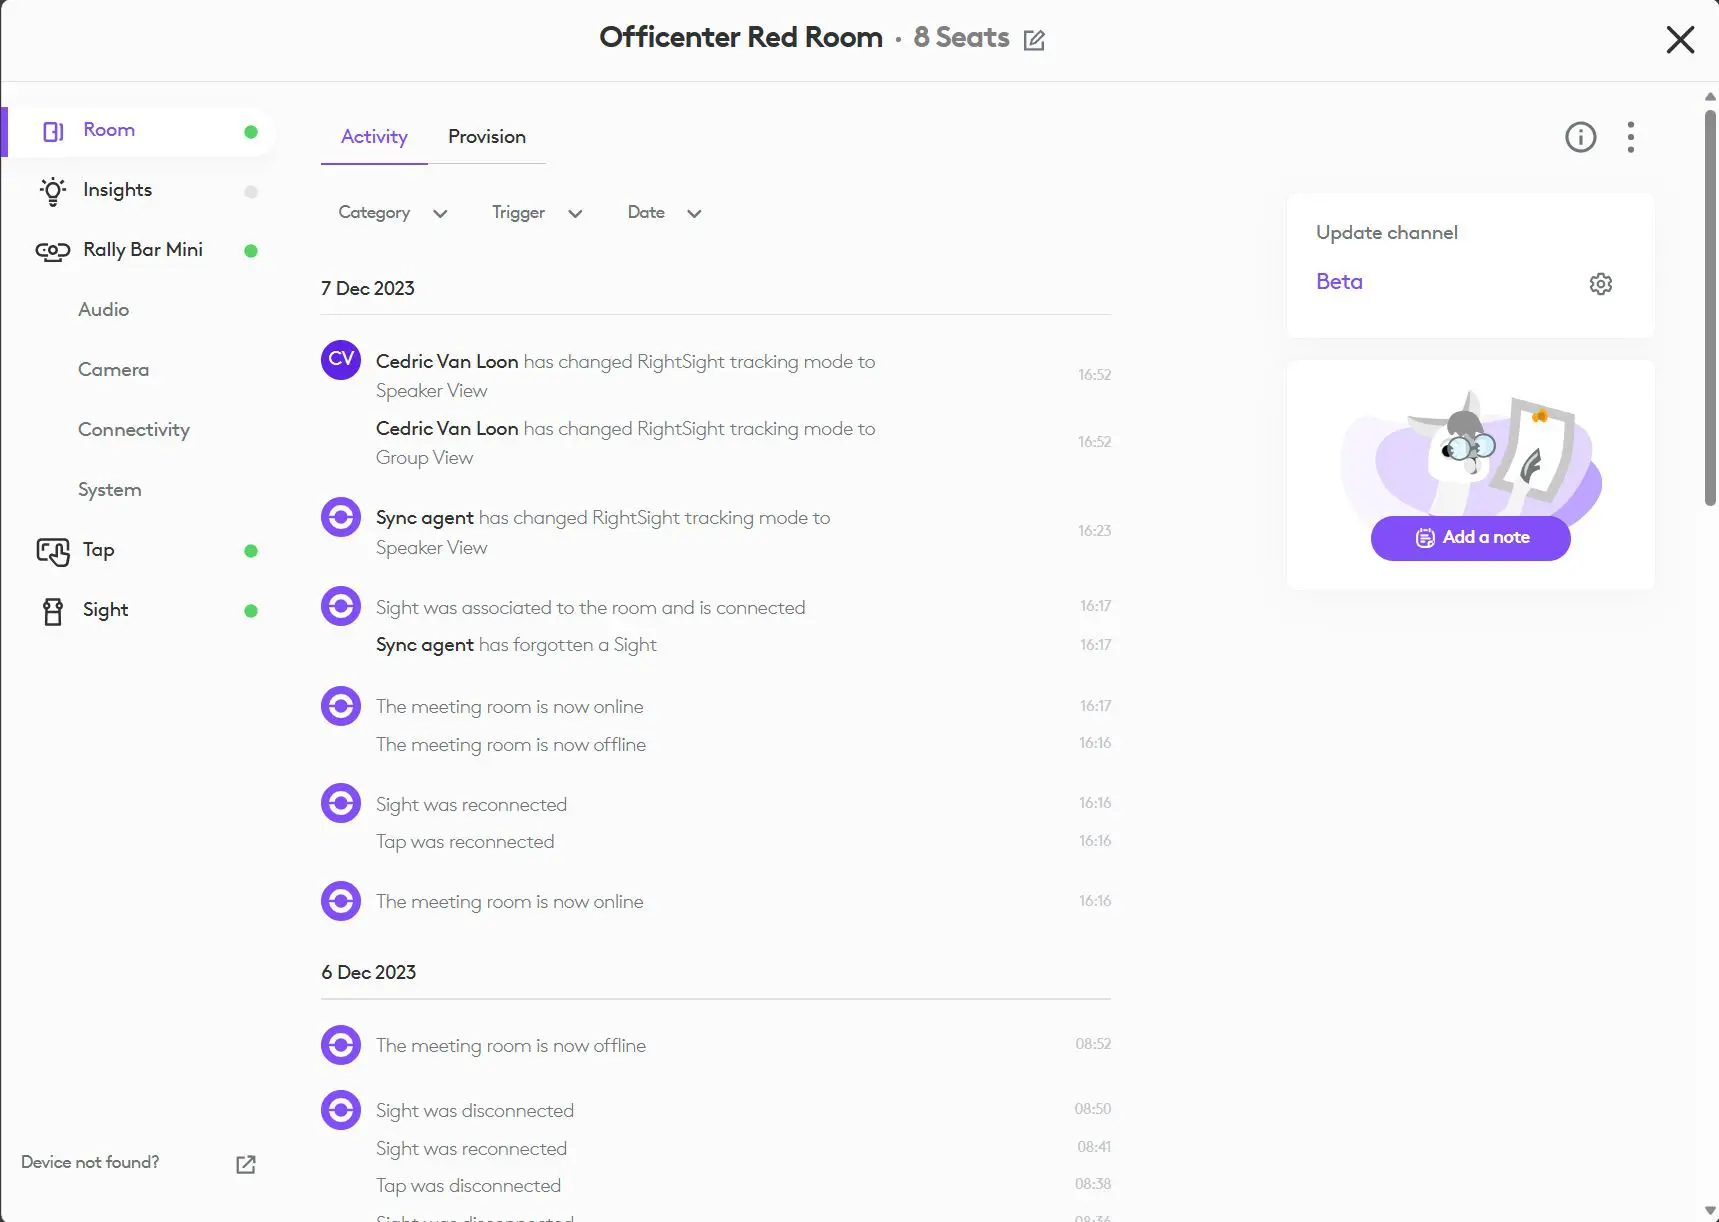Click the edit pencil icon beside 8 Seats
The height and width of the screenshot is (1222, 1719).
point(1034,40)
